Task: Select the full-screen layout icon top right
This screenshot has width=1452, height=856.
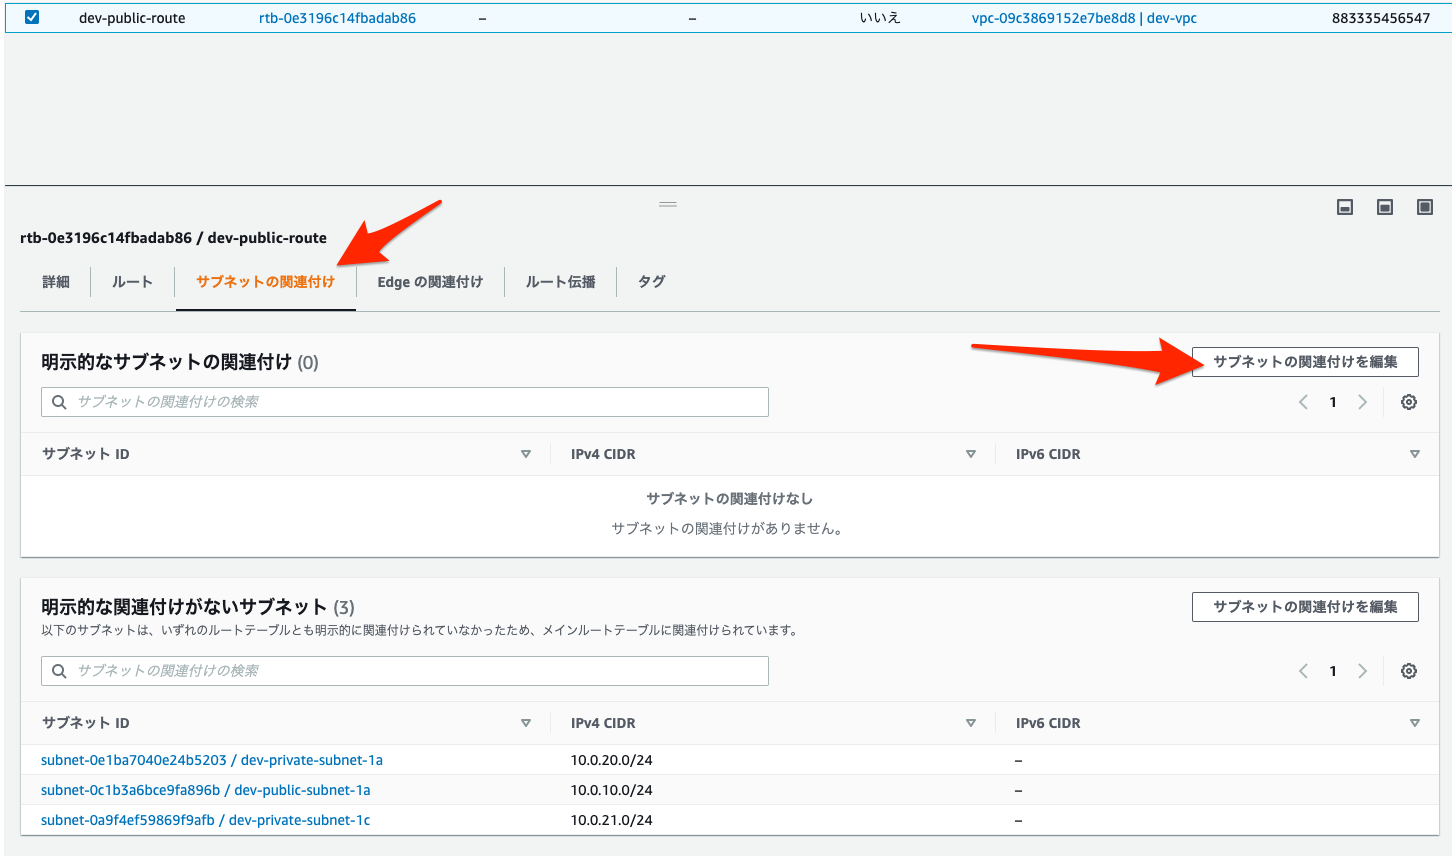Action: [1424, 206]
